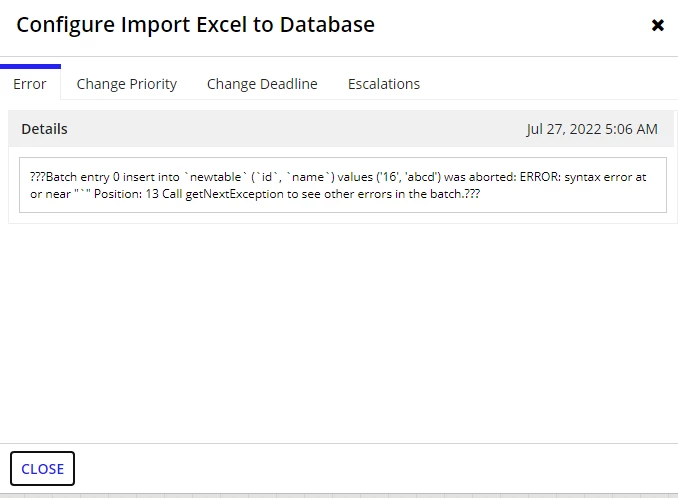Select the Error tab
678x498 pixels.
[30, 84]
